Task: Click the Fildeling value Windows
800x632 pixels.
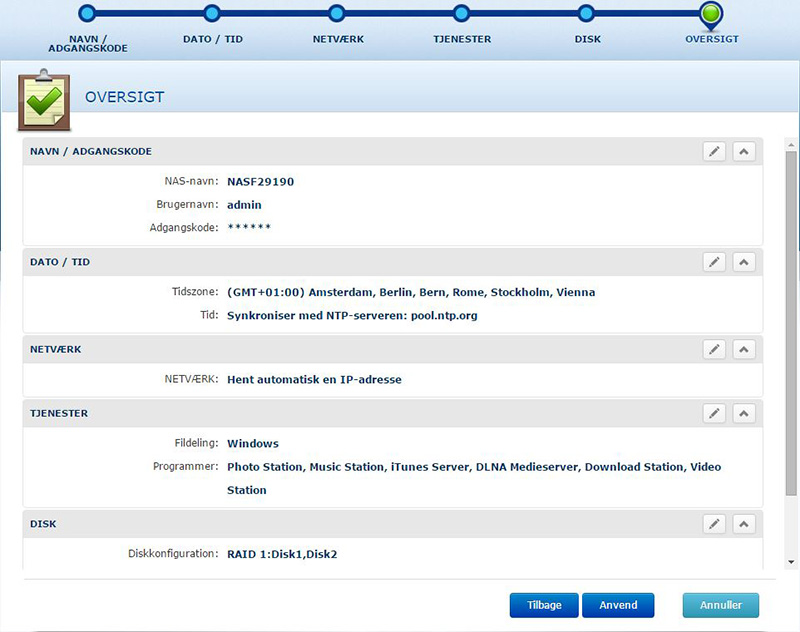Action: 253,443
